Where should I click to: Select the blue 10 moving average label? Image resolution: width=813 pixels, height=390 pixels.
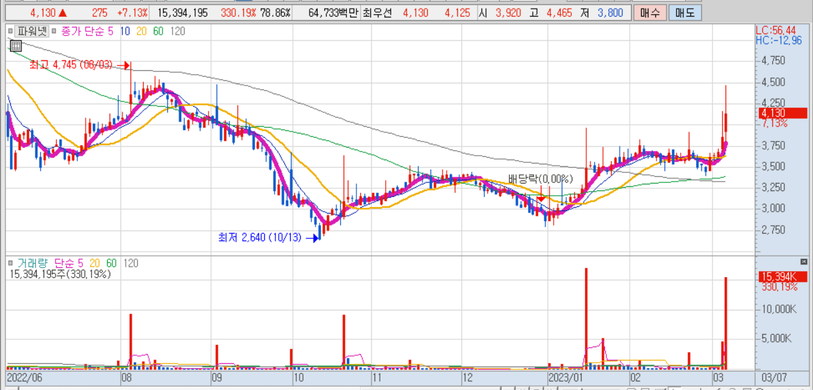point(125,32)
